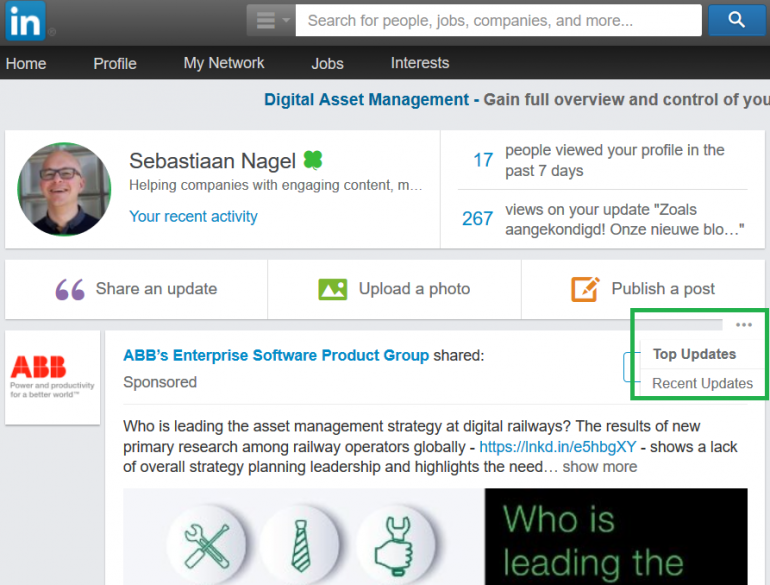The width and height of the screenshot is (770, 585).
Task: Click the 'Helping companies with engaging content' headline
Action: 275,185
